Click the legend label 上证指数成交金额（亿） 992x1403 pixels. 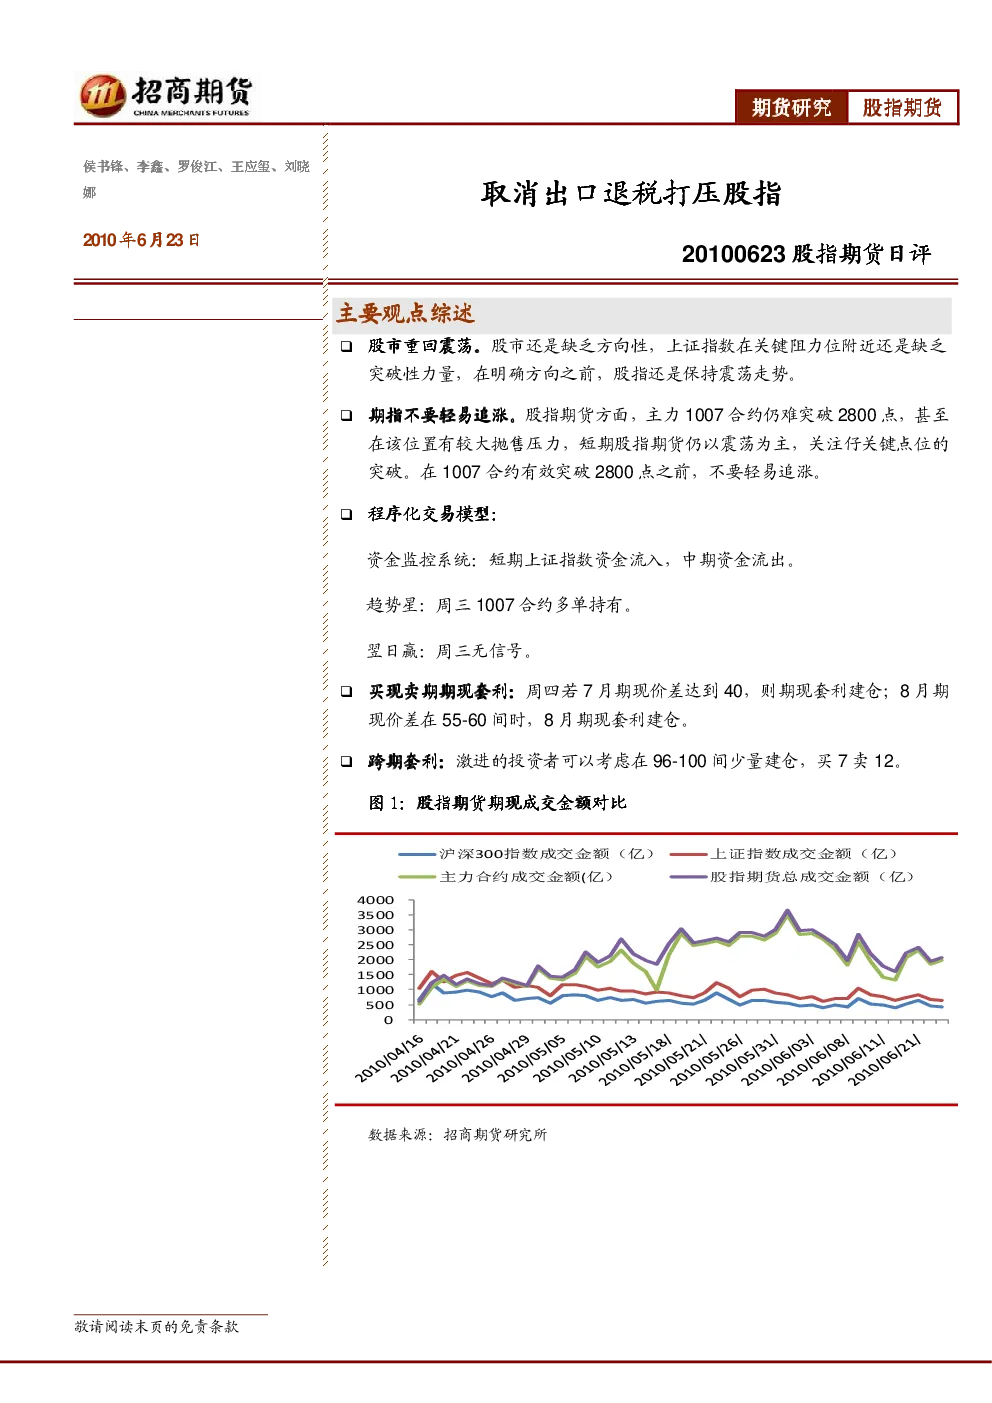click(x=804, y=854)
